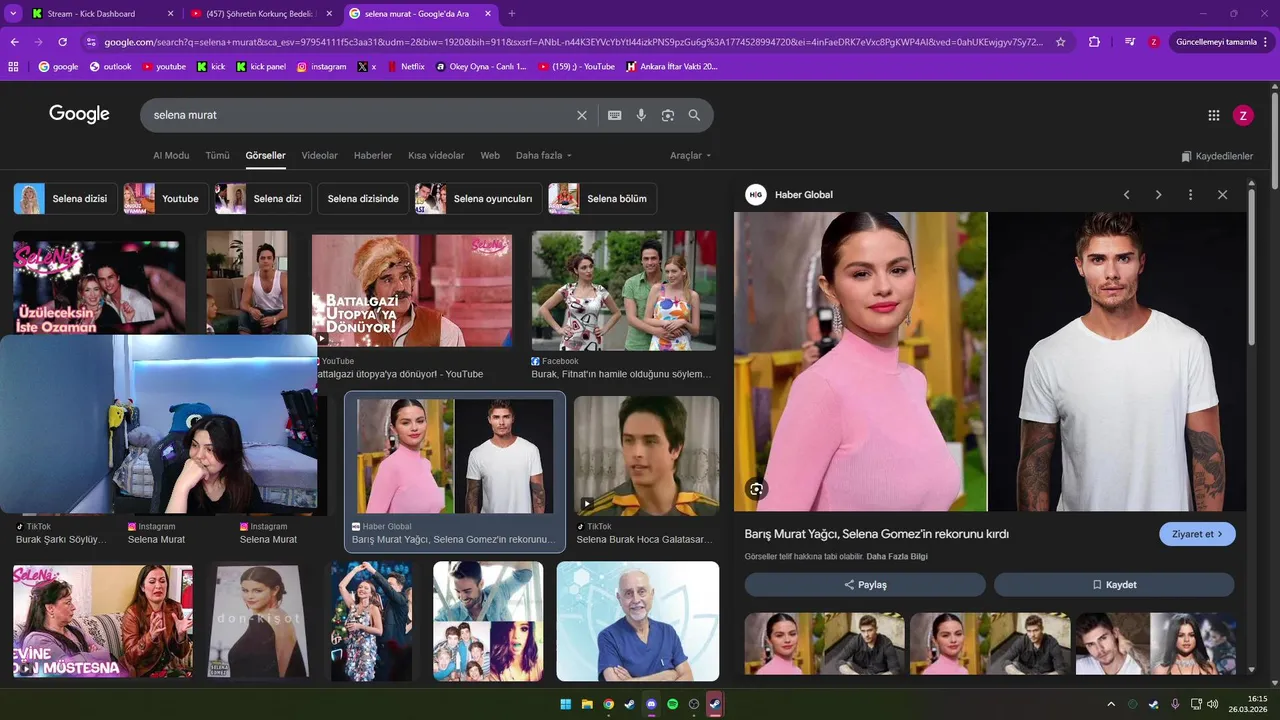
Task: Select the Web search tab
Action: click(490, 156)
